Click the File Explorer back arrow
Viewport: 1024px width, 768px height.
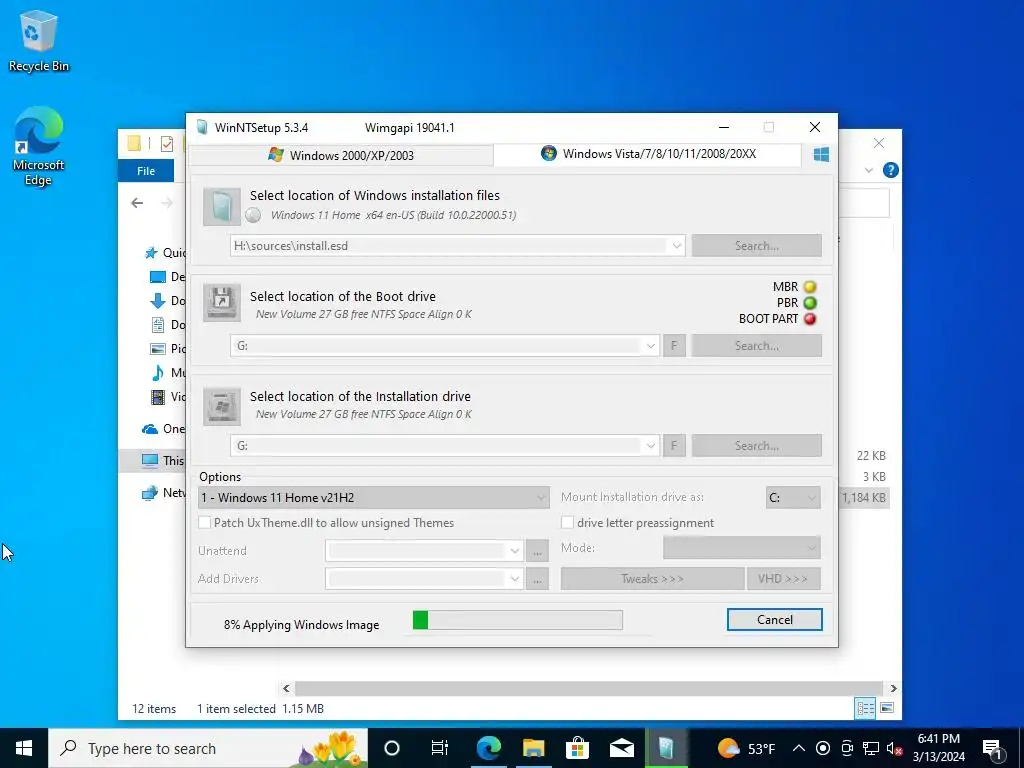(137, 203)
